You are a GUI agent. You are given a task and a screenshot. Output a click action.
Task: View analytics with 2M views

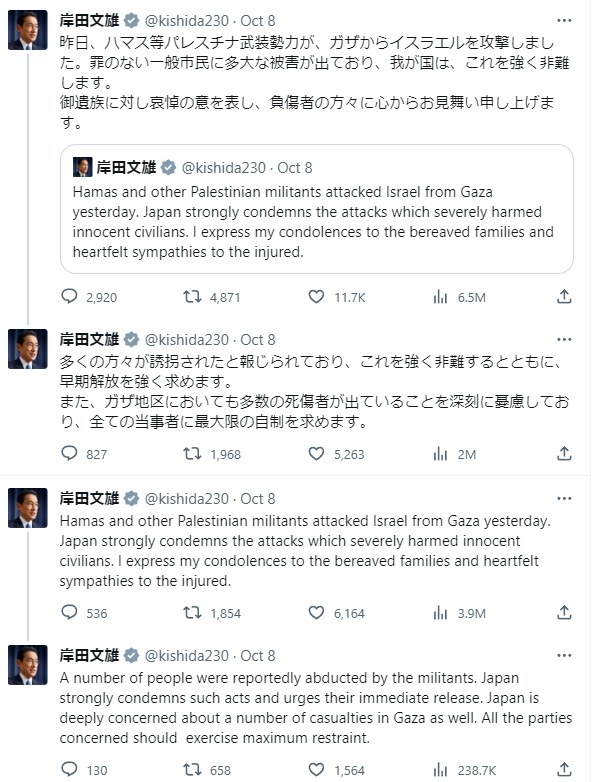[440, 454]
